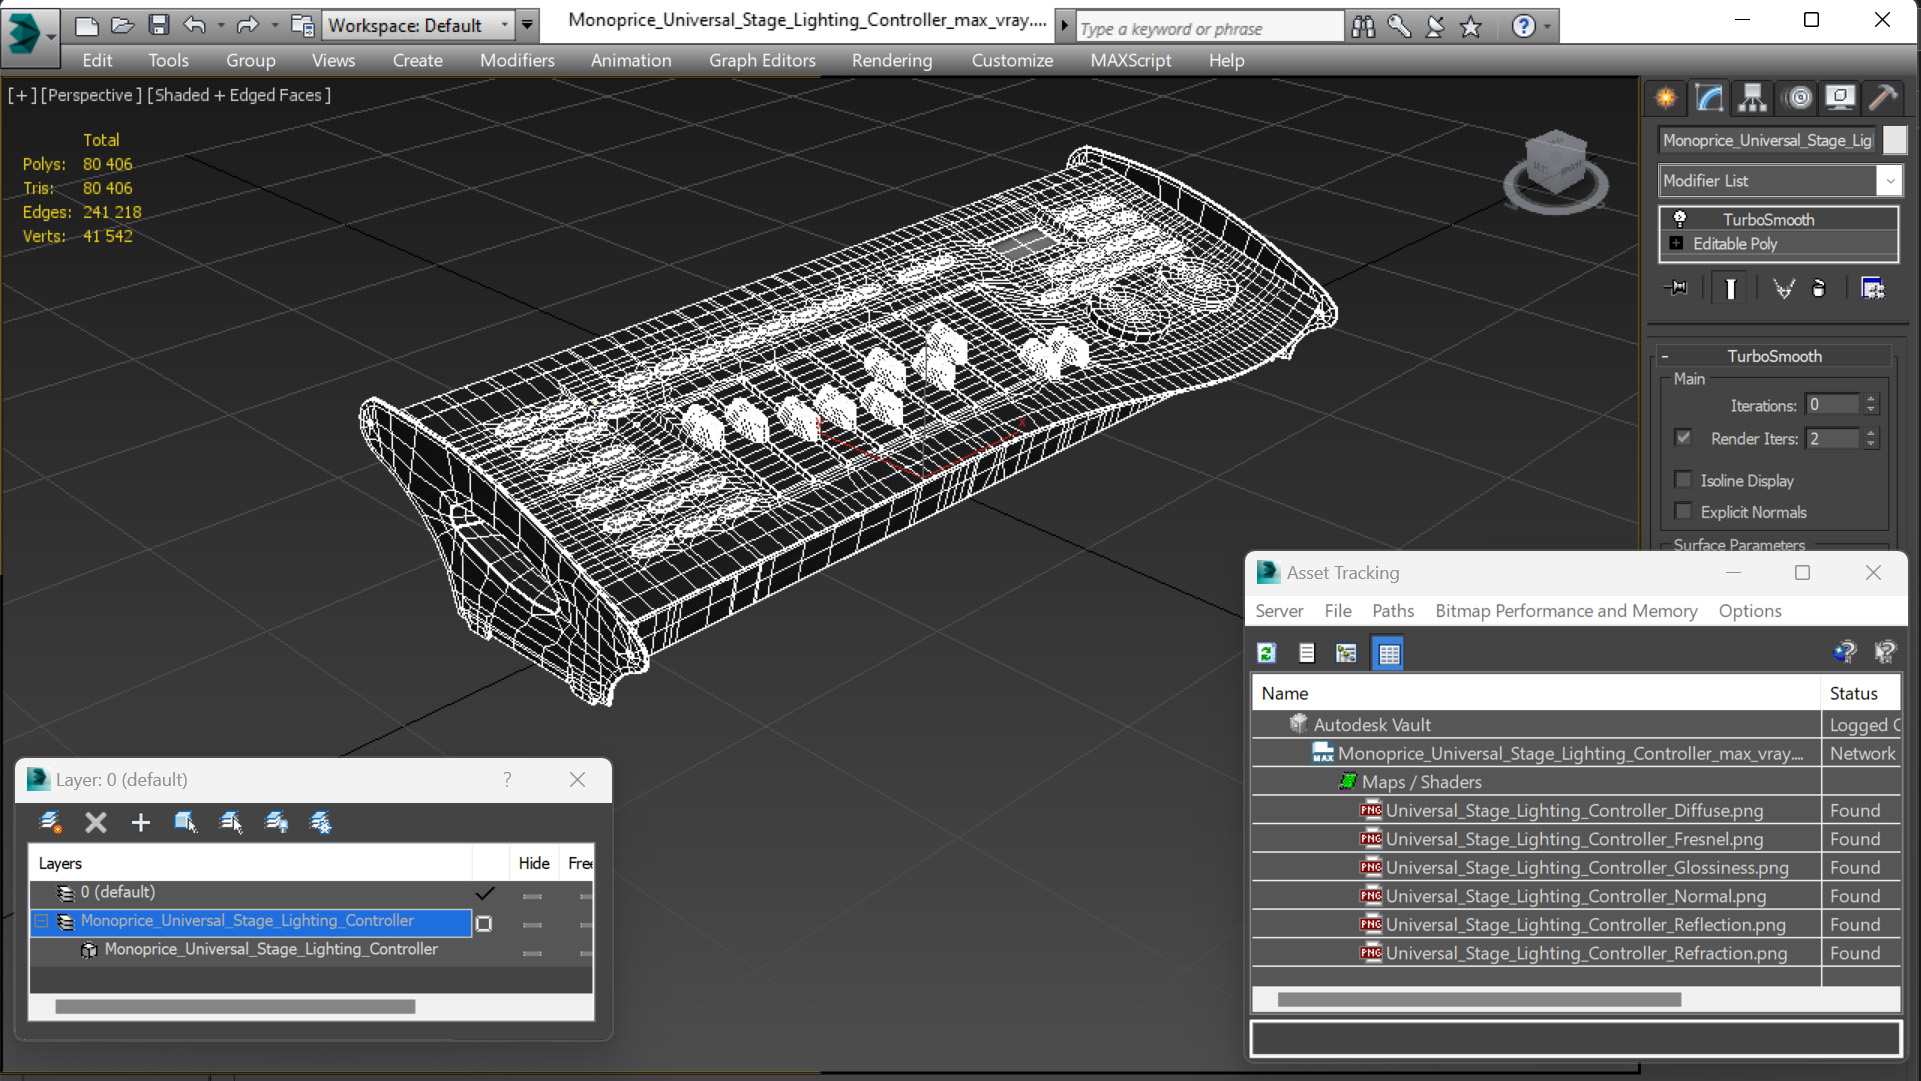Click quick access toolbar dropdown arrow
This screenshot has height=1081, width=1921.
[528, 25]
